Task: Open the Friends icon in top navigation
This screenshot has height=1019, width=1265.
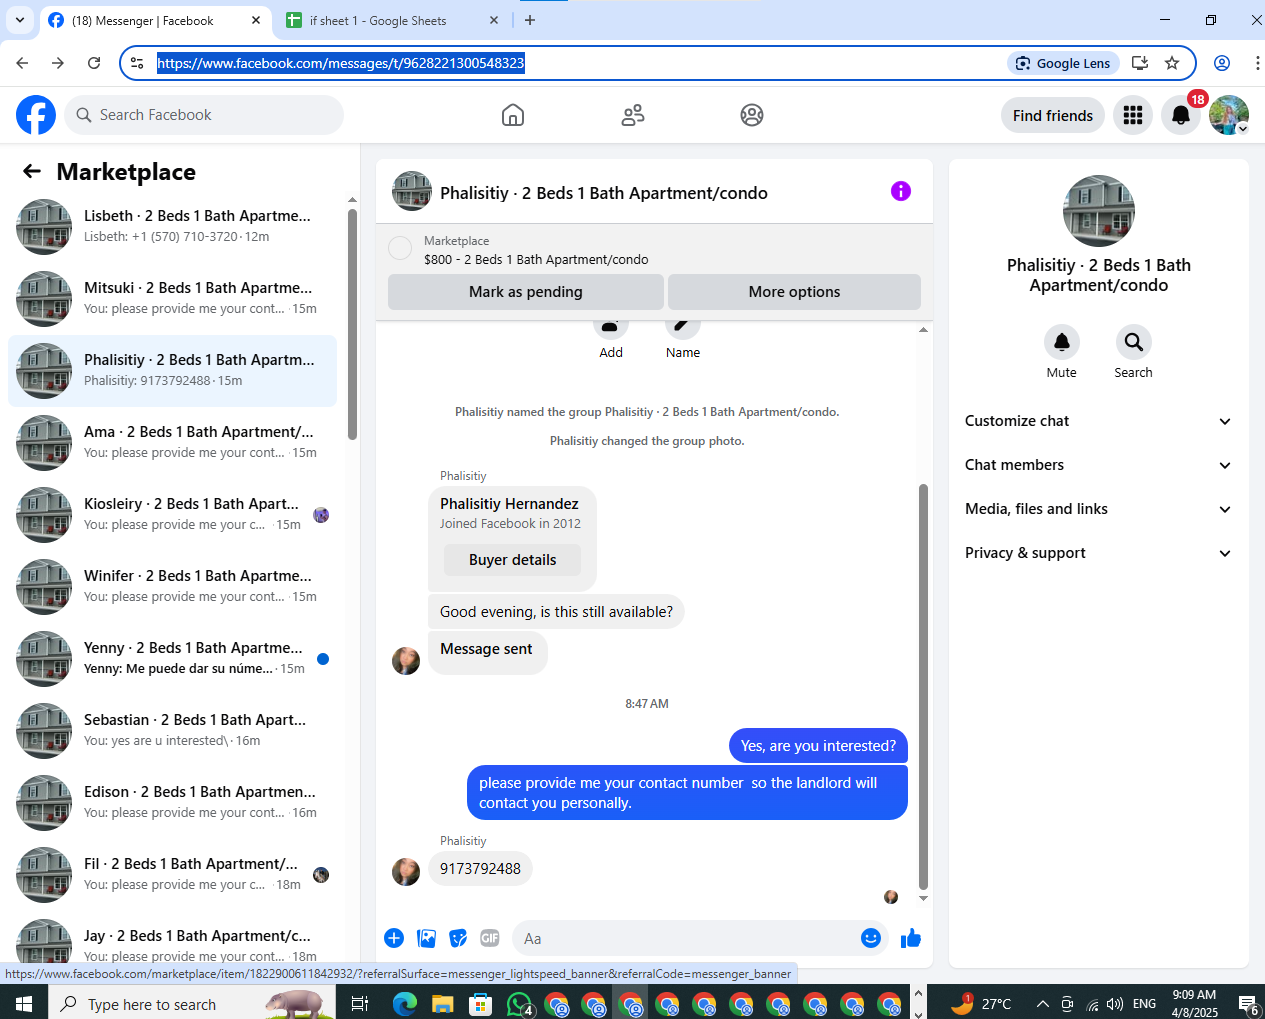Action: [x=633, y=115]
